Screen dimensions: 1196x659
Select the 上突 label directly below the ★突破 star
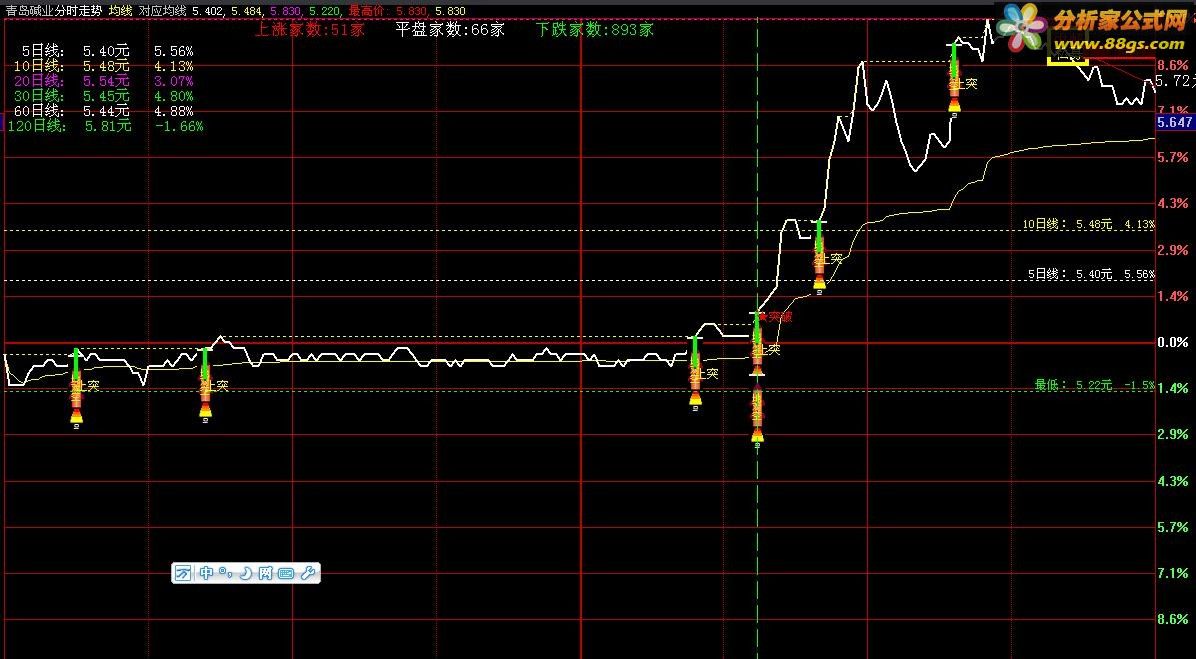[x=767, y=350]
